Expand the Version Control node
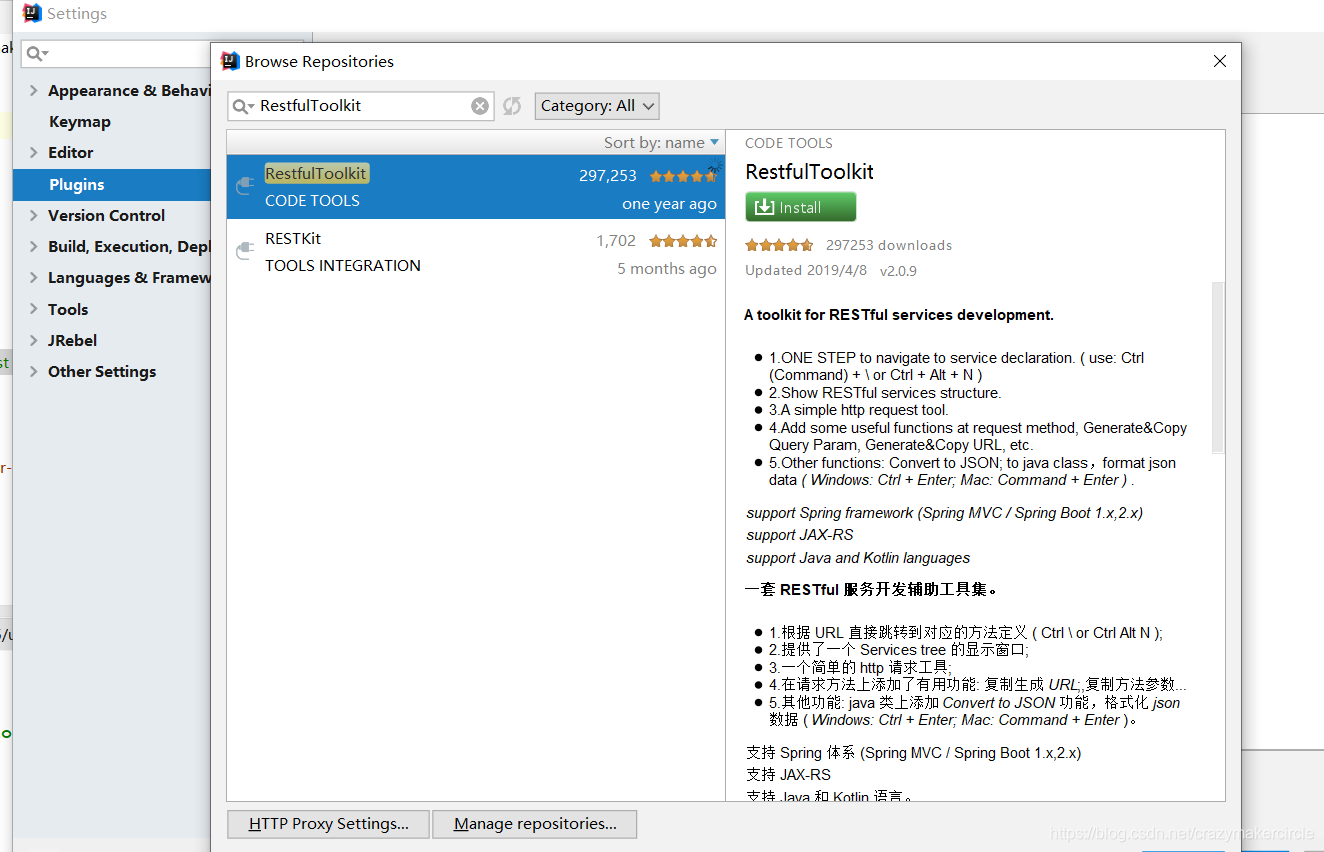 point(33,215)
